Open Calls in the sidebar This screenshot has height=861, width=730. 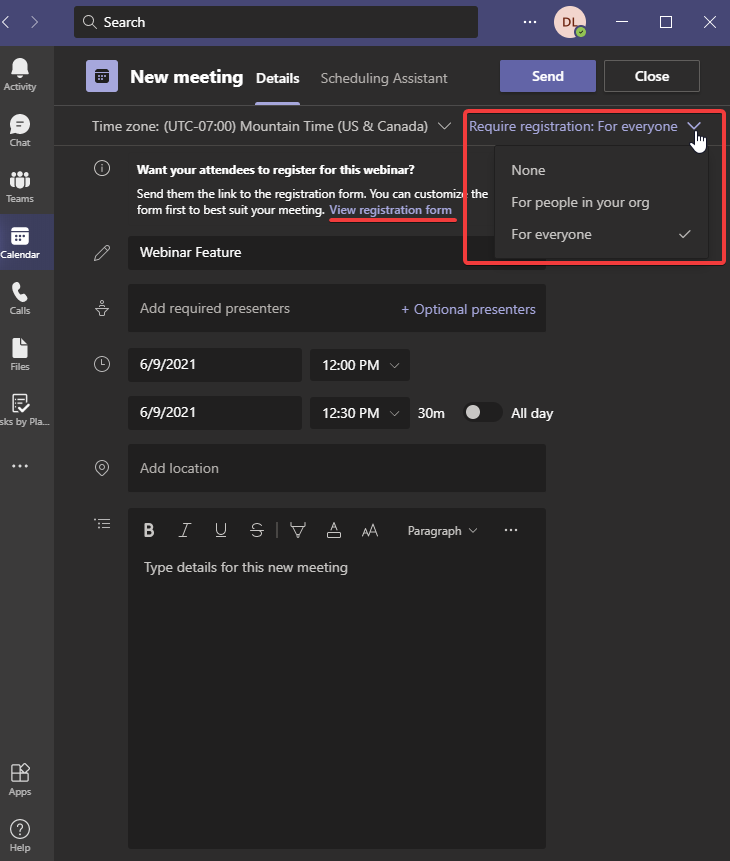pos(20,298)
